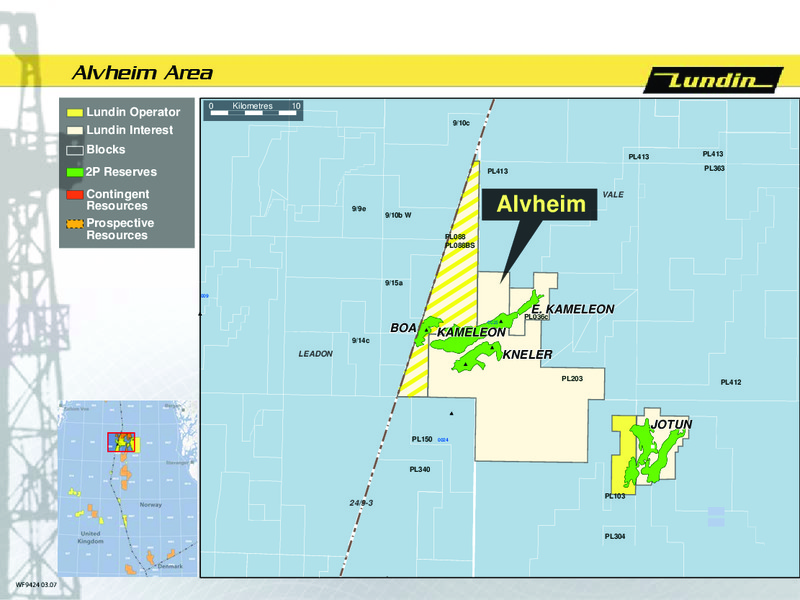Click the '9/10b W' block label
800x600 pixels.
398,215
